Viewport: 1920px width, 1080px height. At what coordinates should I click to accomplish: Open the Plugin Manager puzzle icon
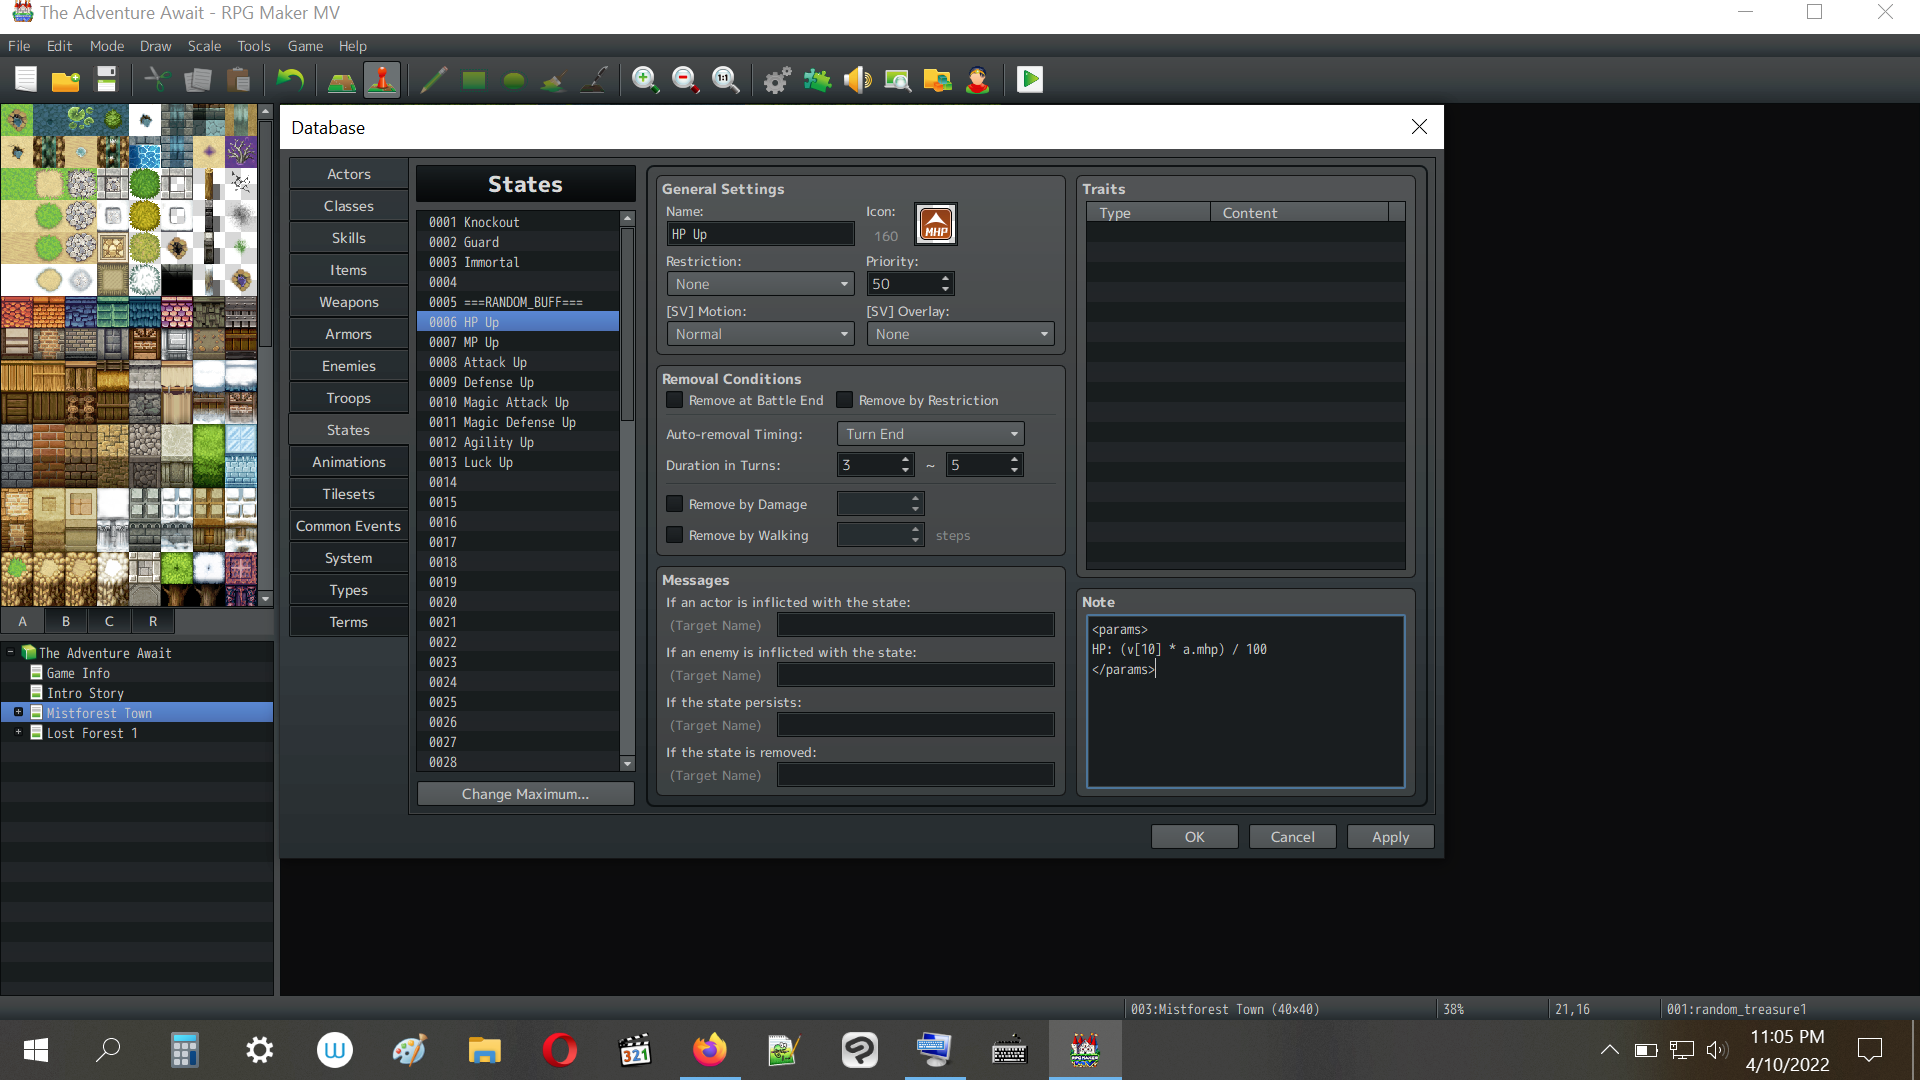tap(817, 80)
